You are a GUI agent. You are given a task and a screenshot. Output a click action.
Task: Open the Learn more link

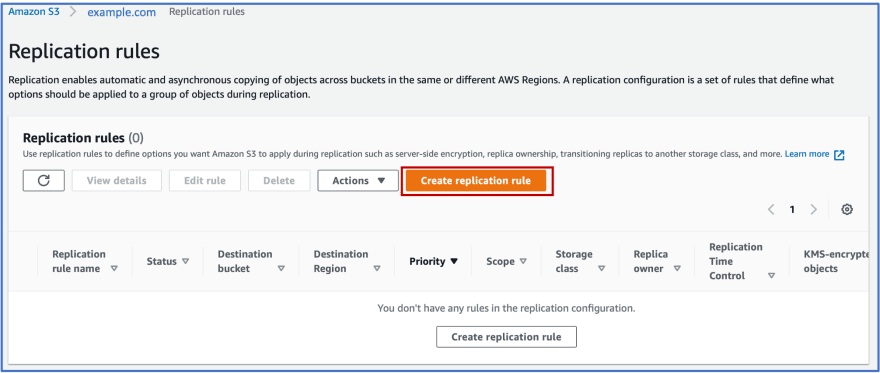806,154
